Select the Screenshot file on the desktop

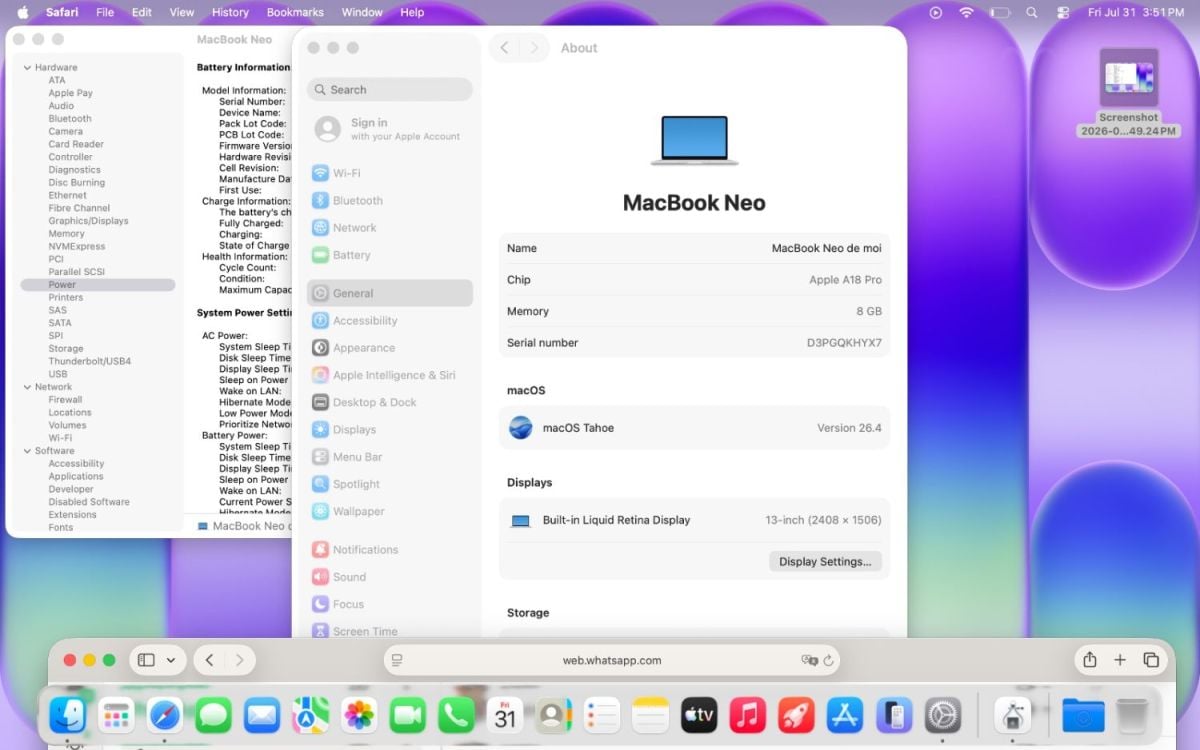[x=1129, y=92]
